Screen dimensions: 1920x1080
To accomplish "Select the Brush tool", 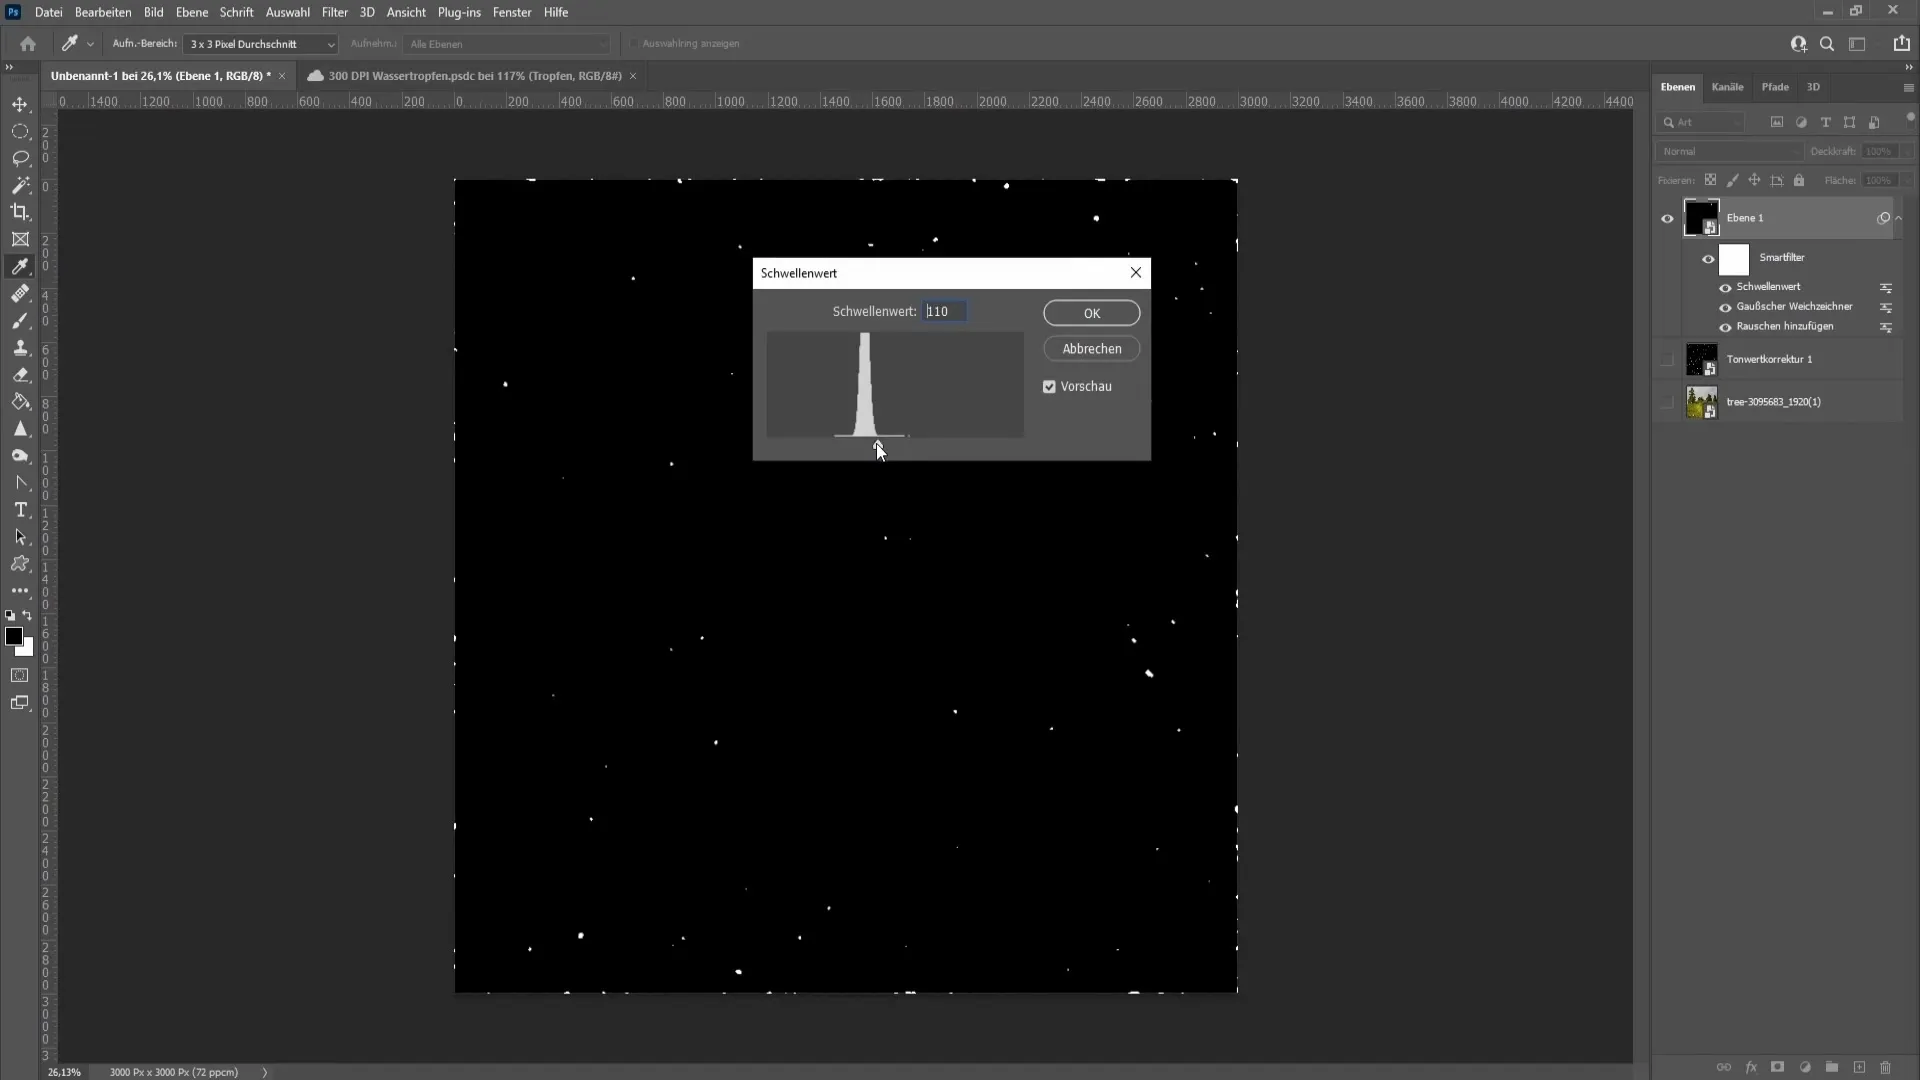I will click(20, 321).
